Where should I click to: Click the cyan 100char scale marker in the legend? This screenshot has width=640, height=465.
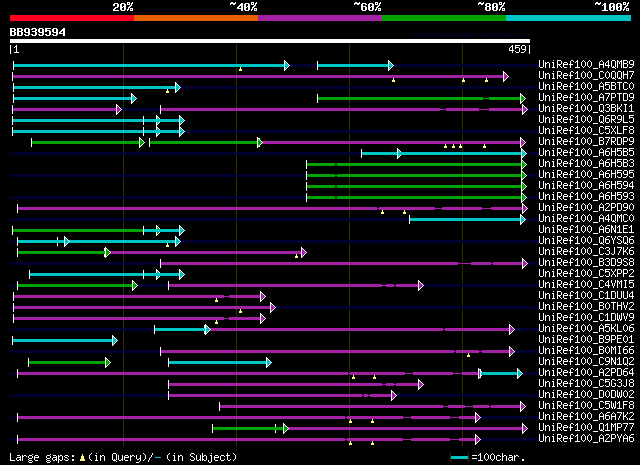coord(459,457)
